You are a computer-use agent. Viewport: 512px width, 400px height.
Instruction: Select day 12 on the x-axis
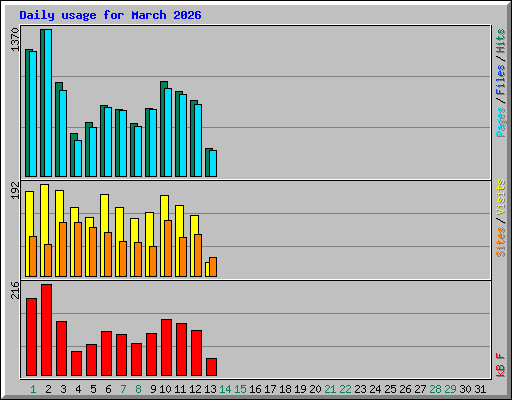(195, 389)
